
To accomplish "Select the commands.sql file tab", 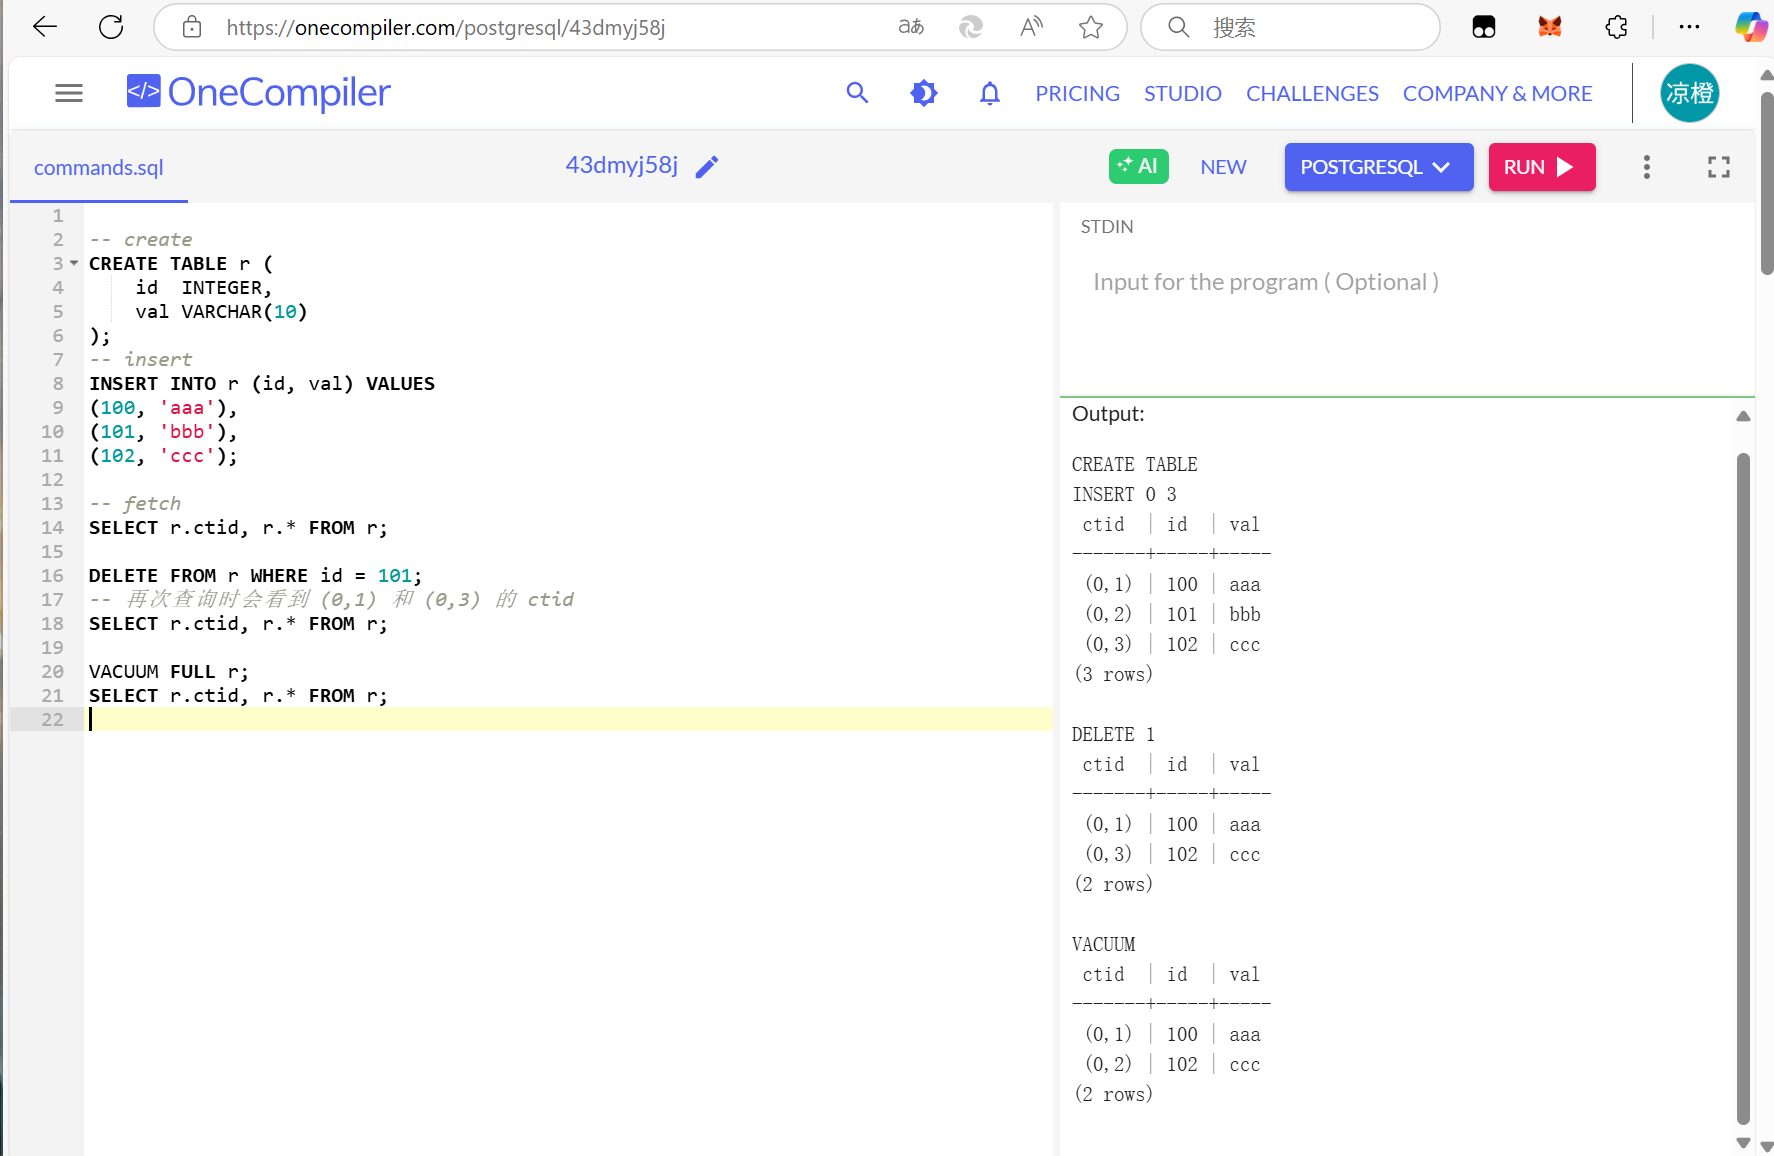I will (98, 167).
